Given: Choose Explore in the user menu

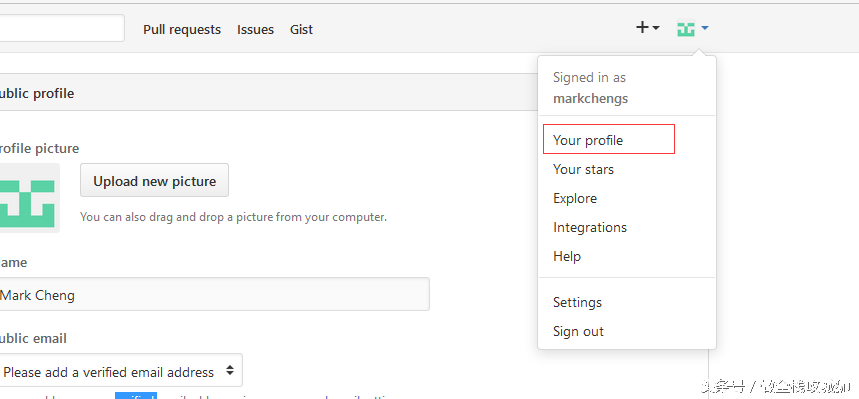Looking at the screenshot, I should click(575, 198).
